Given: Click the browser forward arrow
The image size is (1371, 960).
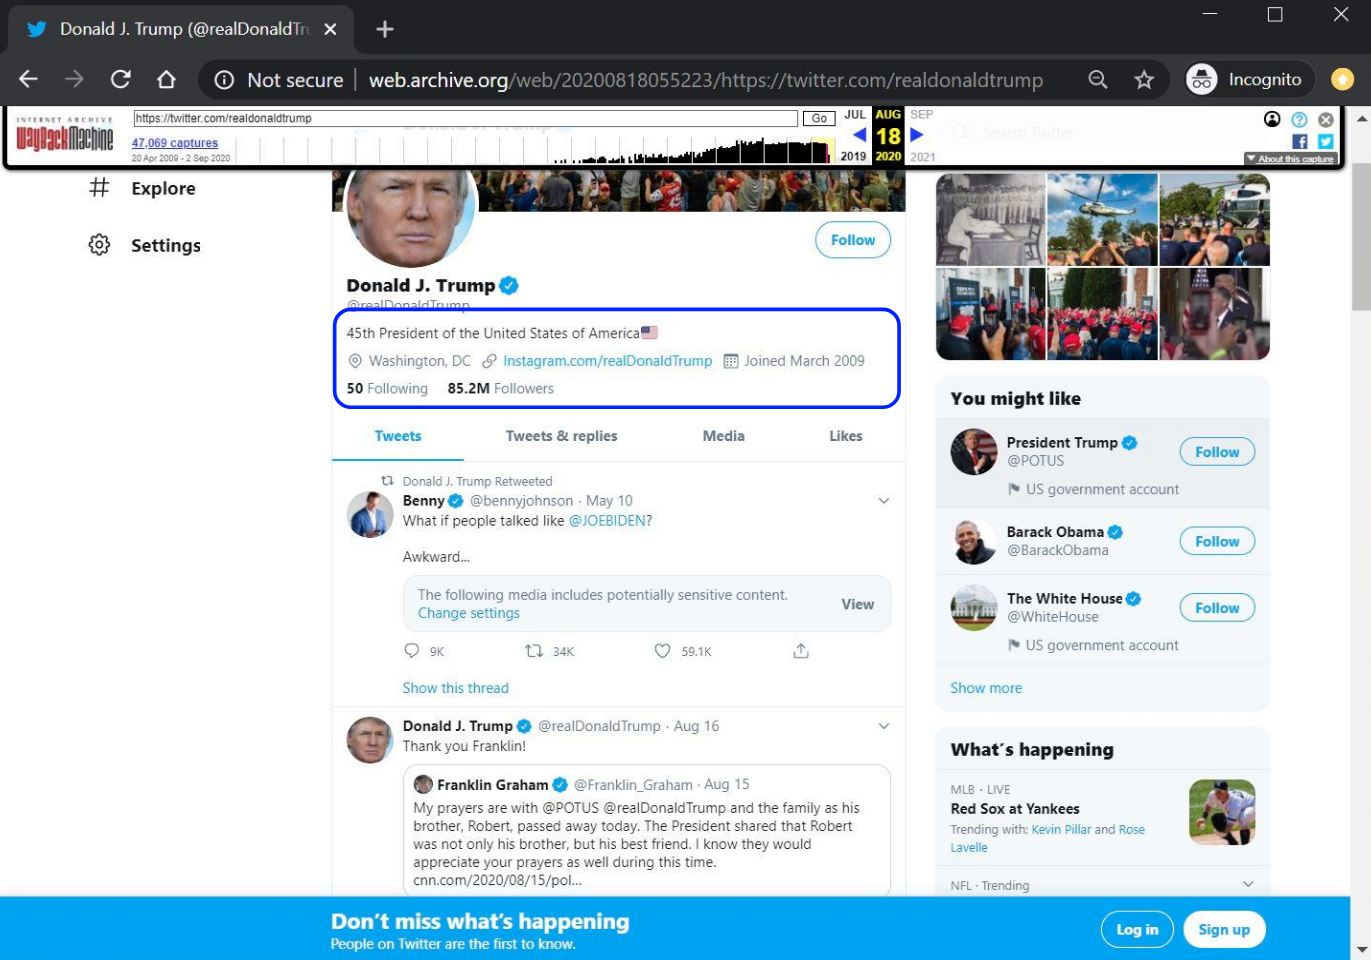Looking at the screenshot, I should pyautogui.click(x=74, y=80).
